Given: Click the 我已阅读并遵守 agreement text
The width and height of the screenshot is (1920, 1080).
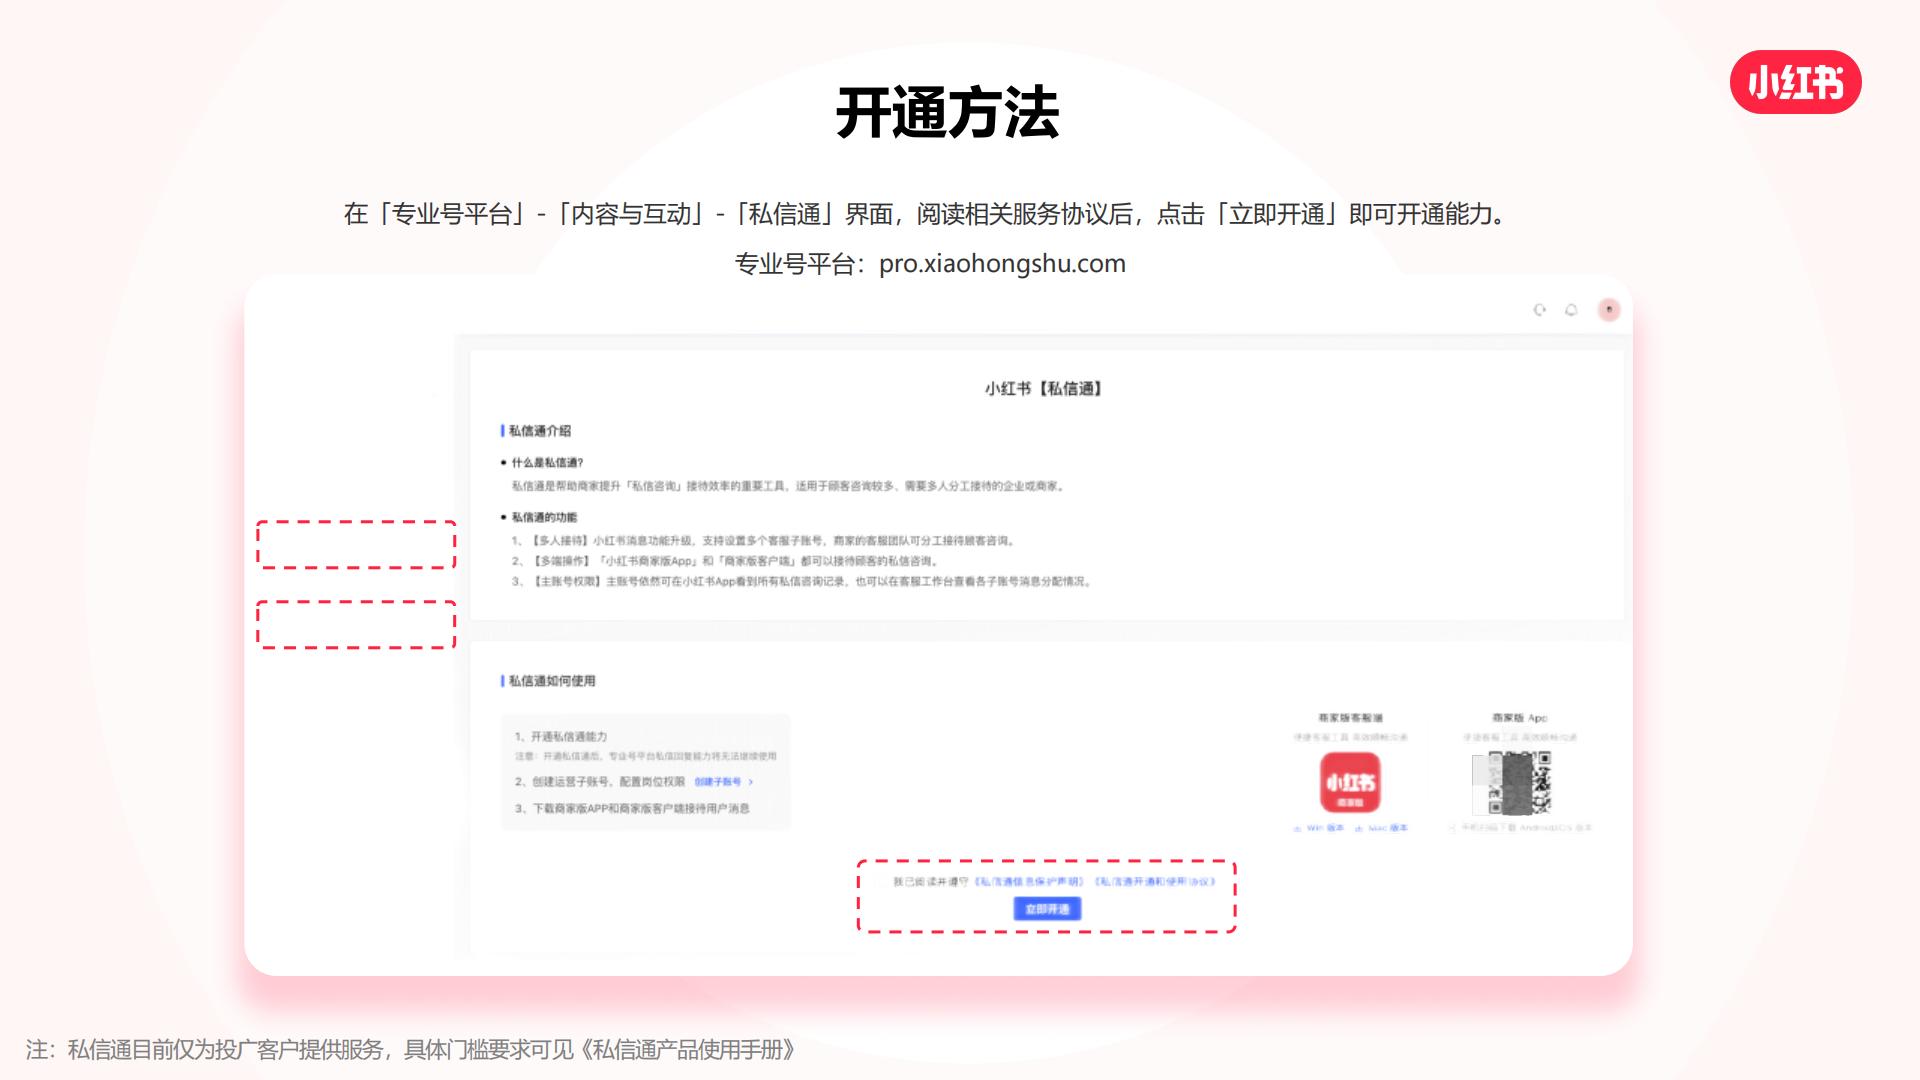Looking at the screenshot, I should 930,882.
